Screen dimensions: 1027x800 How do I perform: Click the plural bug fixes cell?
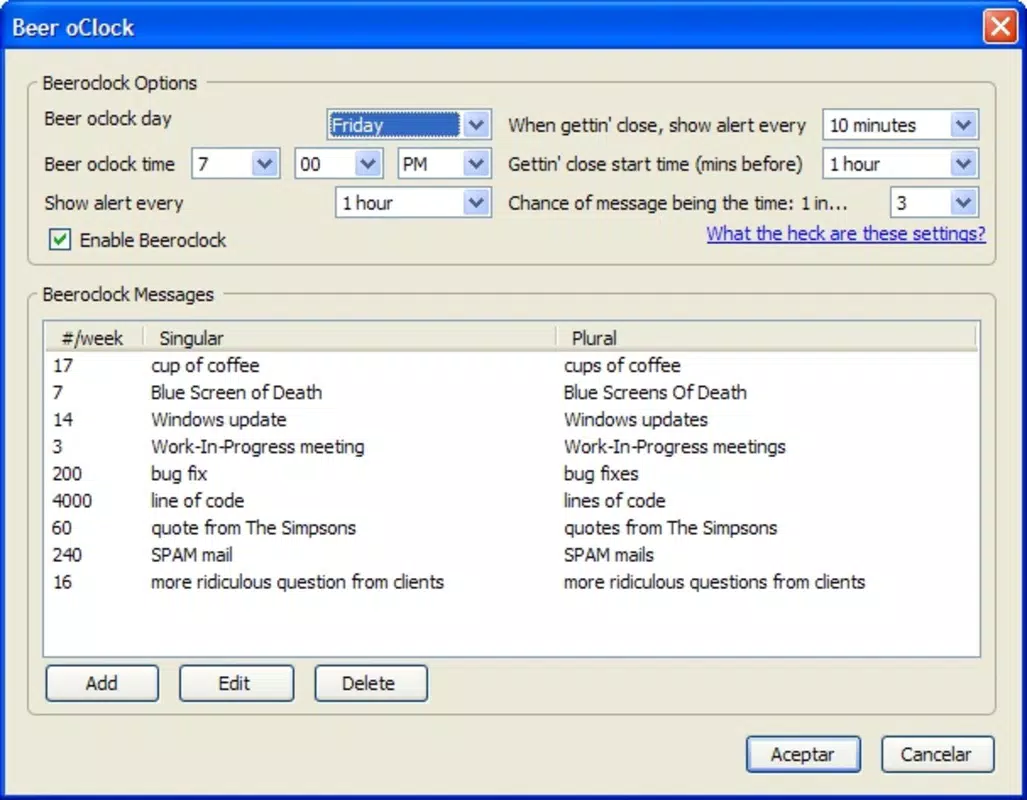click(601, 474)
